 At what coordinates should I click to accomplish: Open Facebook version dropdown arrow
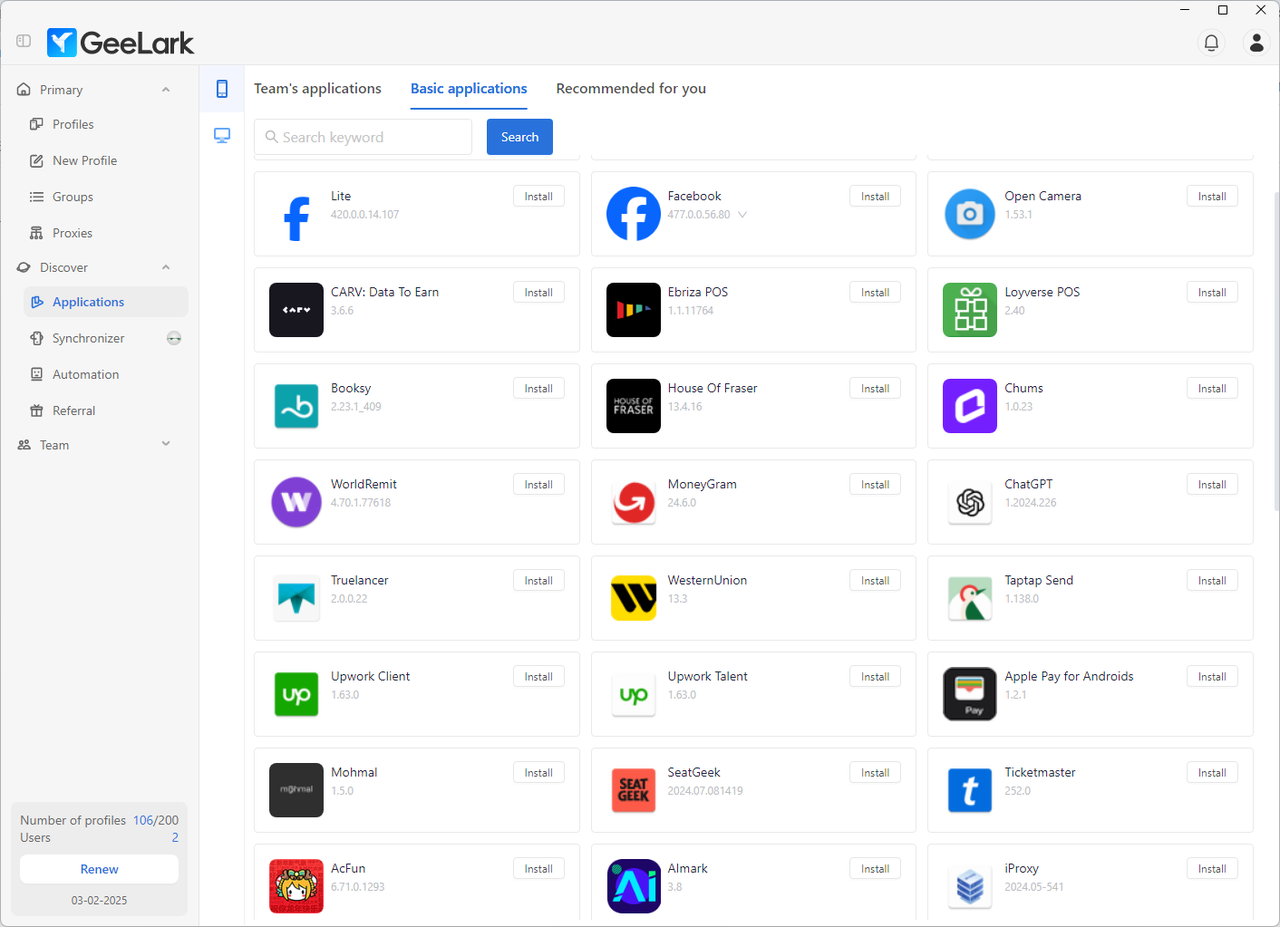click(742, 215)
